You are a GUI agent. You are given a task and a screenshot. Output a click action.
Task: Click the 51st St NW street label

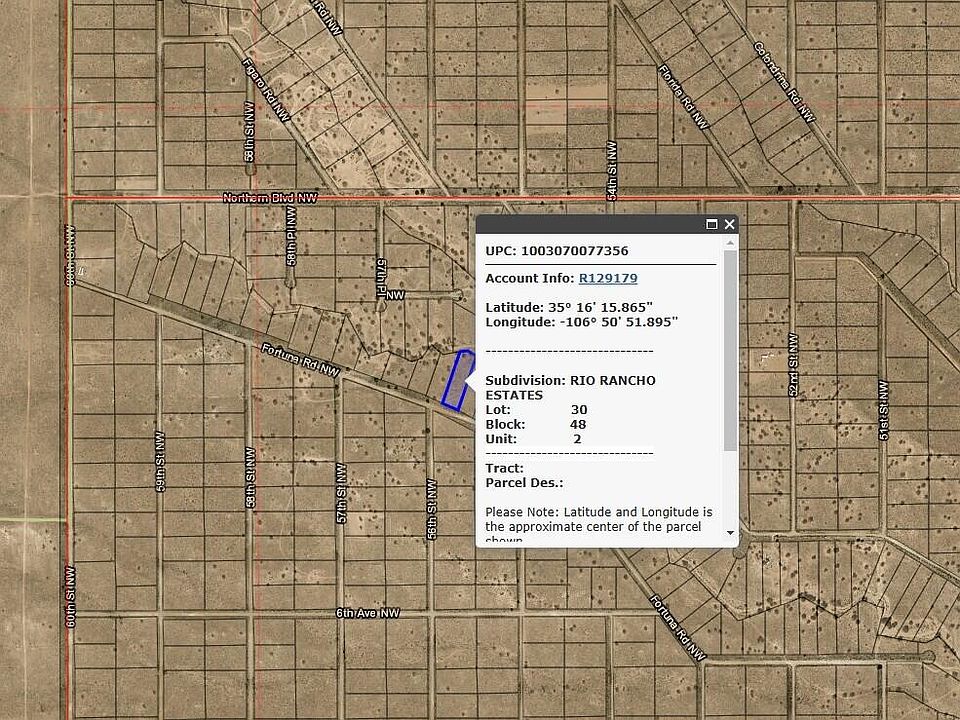click(885, 410)
